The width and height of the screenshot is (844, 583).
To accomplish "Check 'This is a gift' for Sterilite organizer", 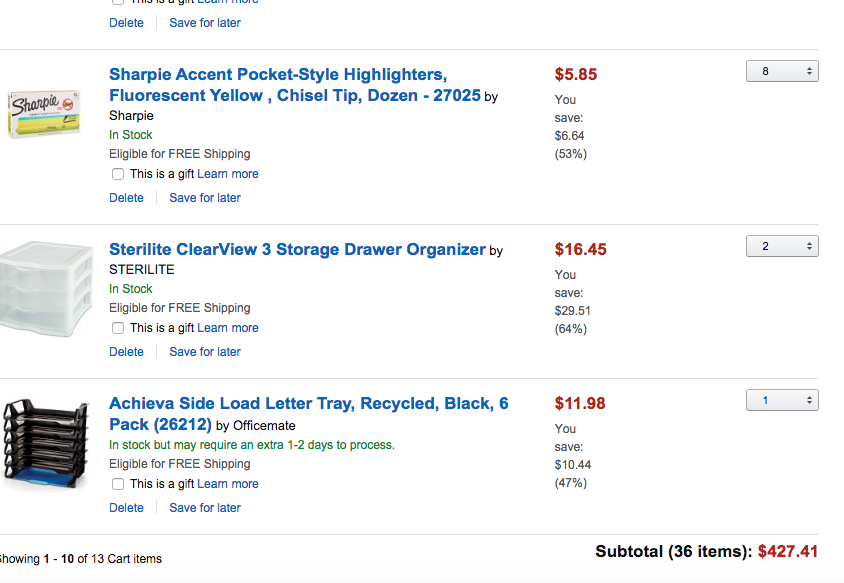I will point(118,328).
